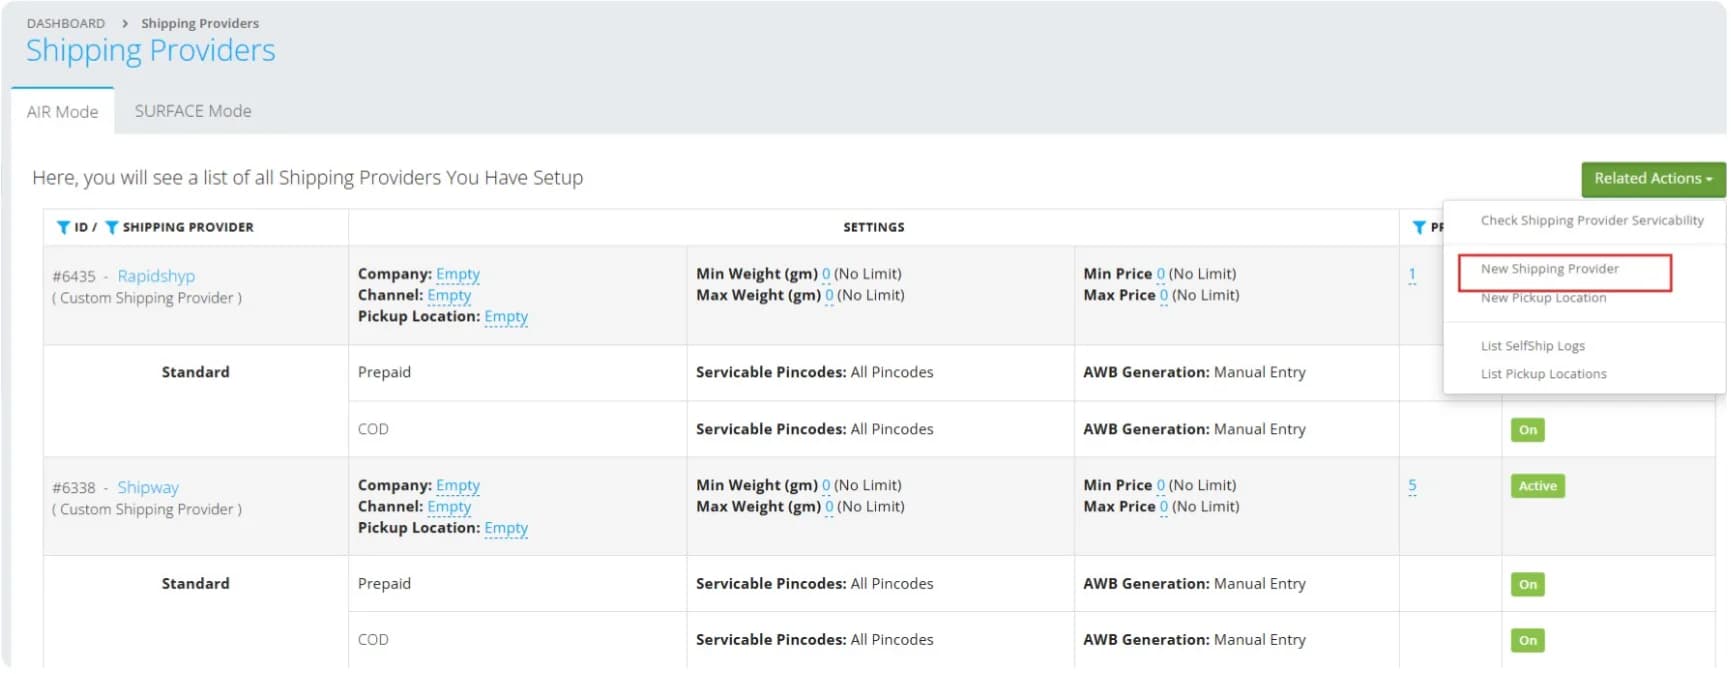Toggle the Active status for Shipway
This screenshot has width=1731, height=674.
point(1537,486)
